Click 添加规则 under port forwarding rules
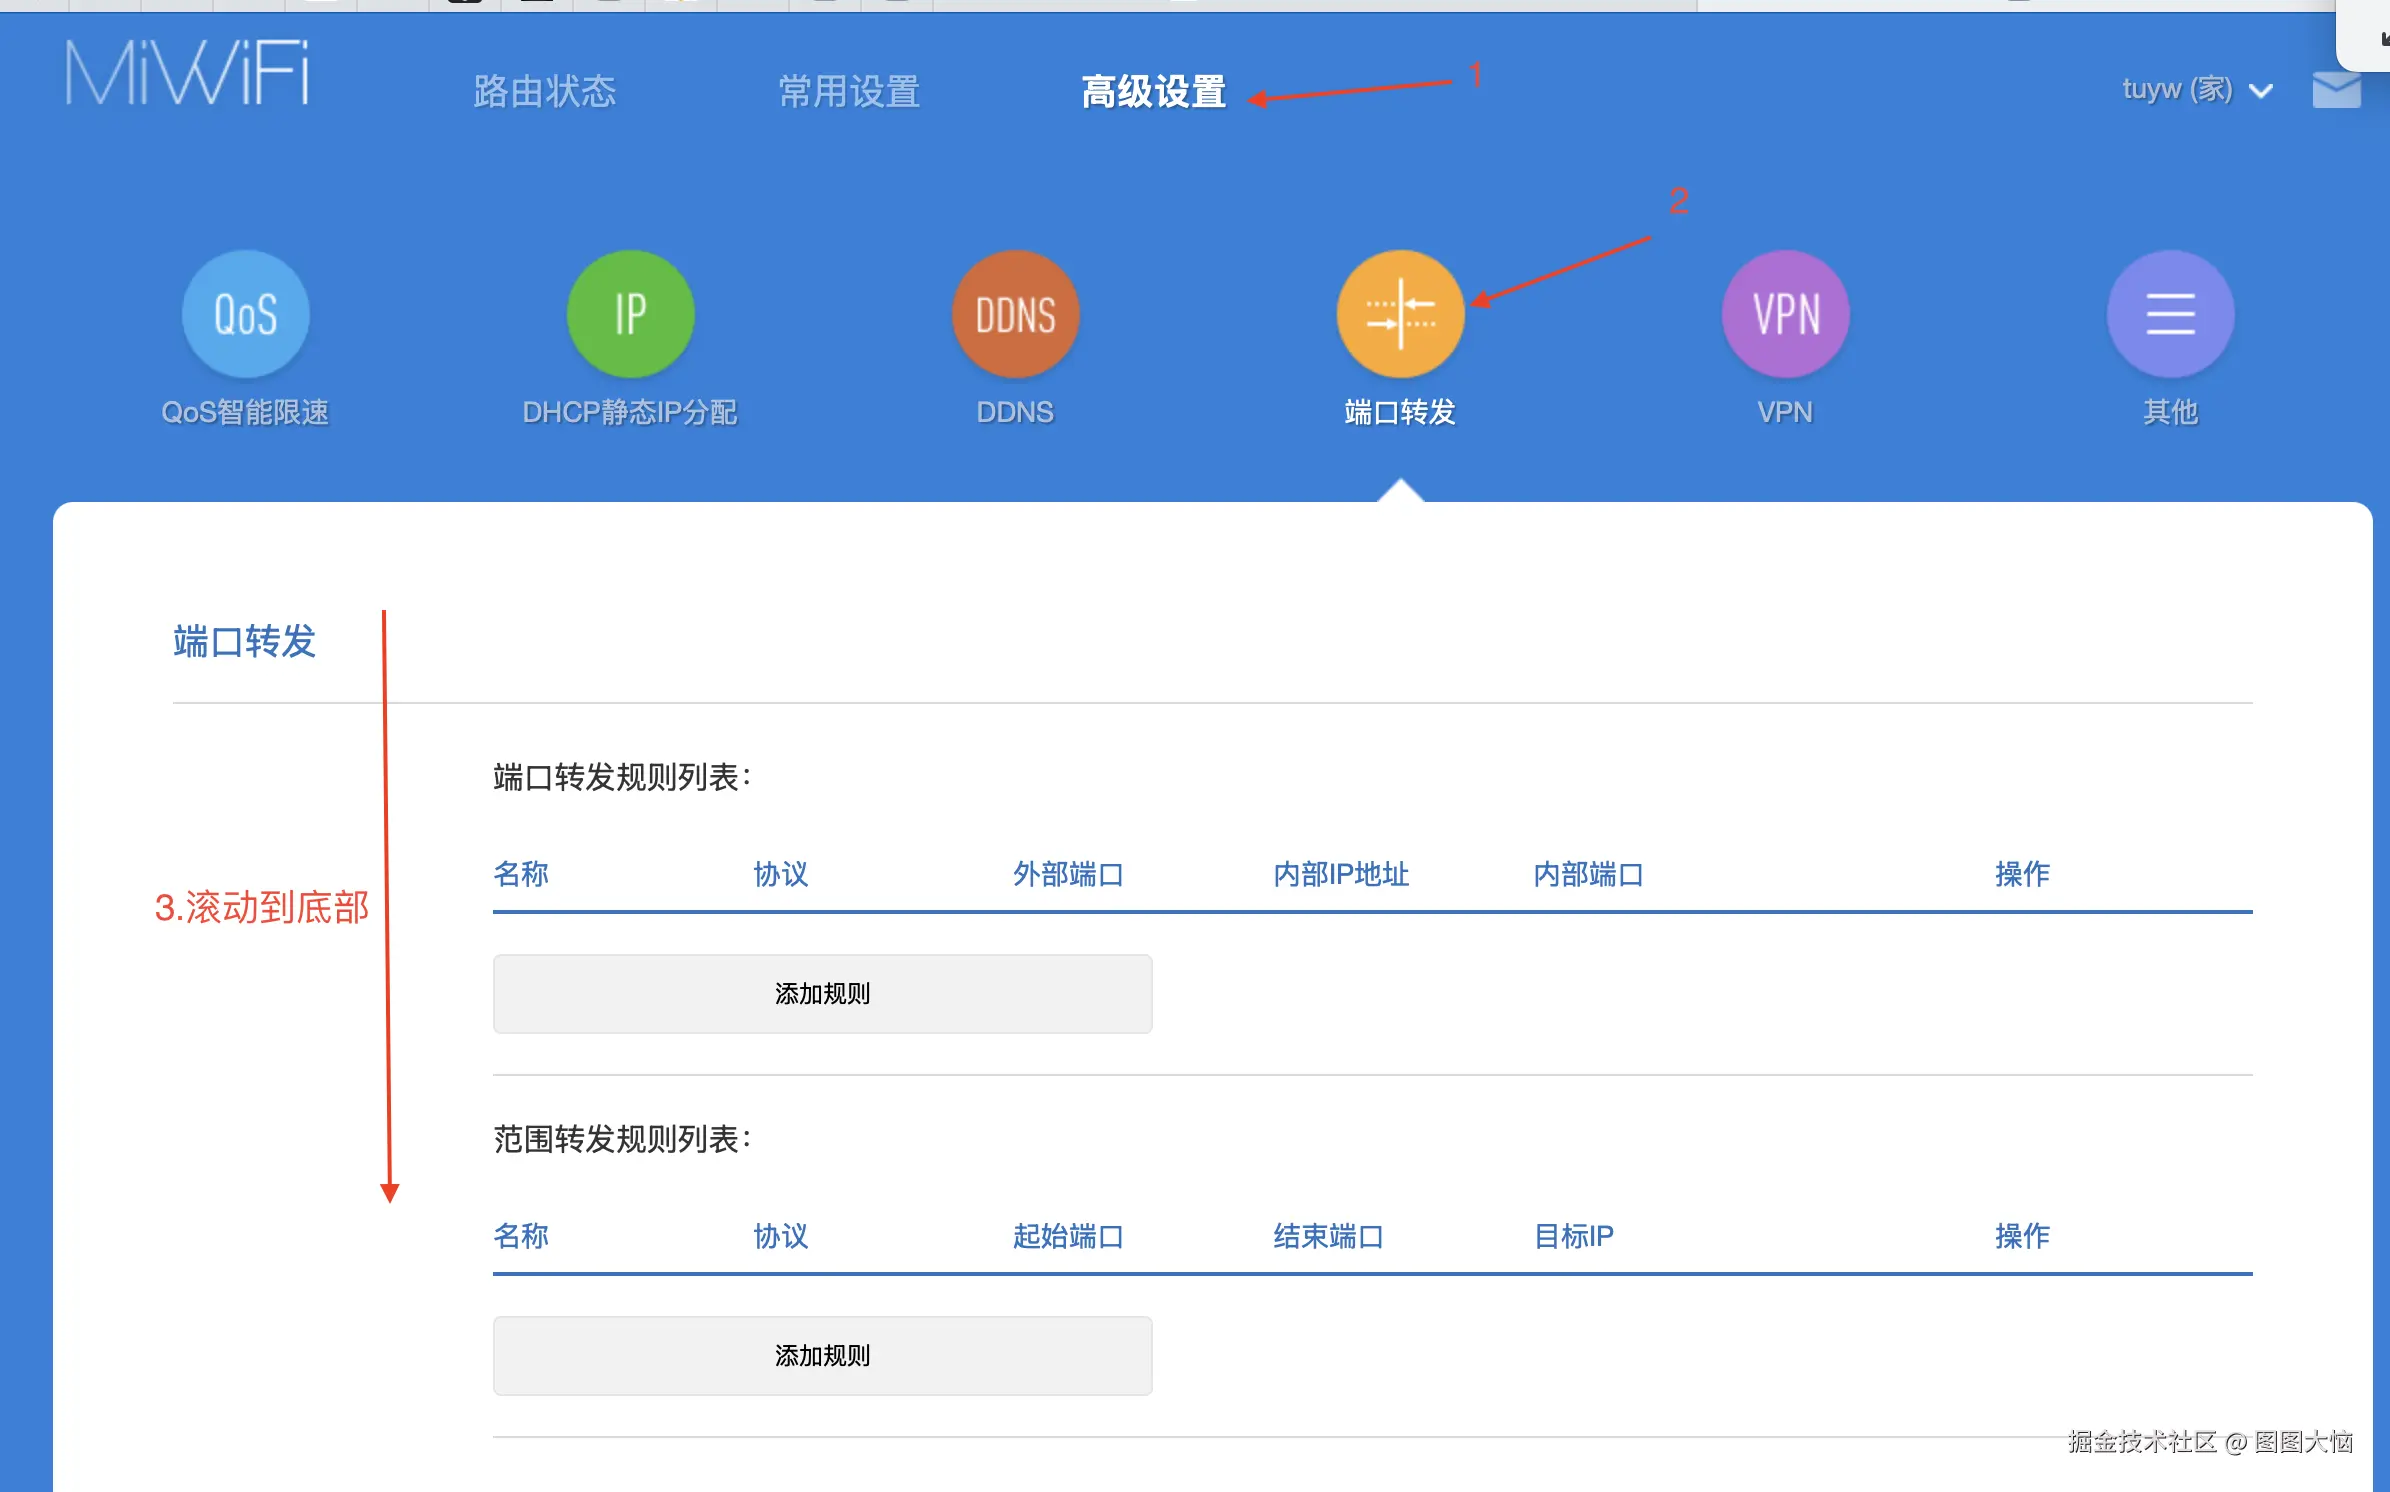 click(x=821, y=993)
